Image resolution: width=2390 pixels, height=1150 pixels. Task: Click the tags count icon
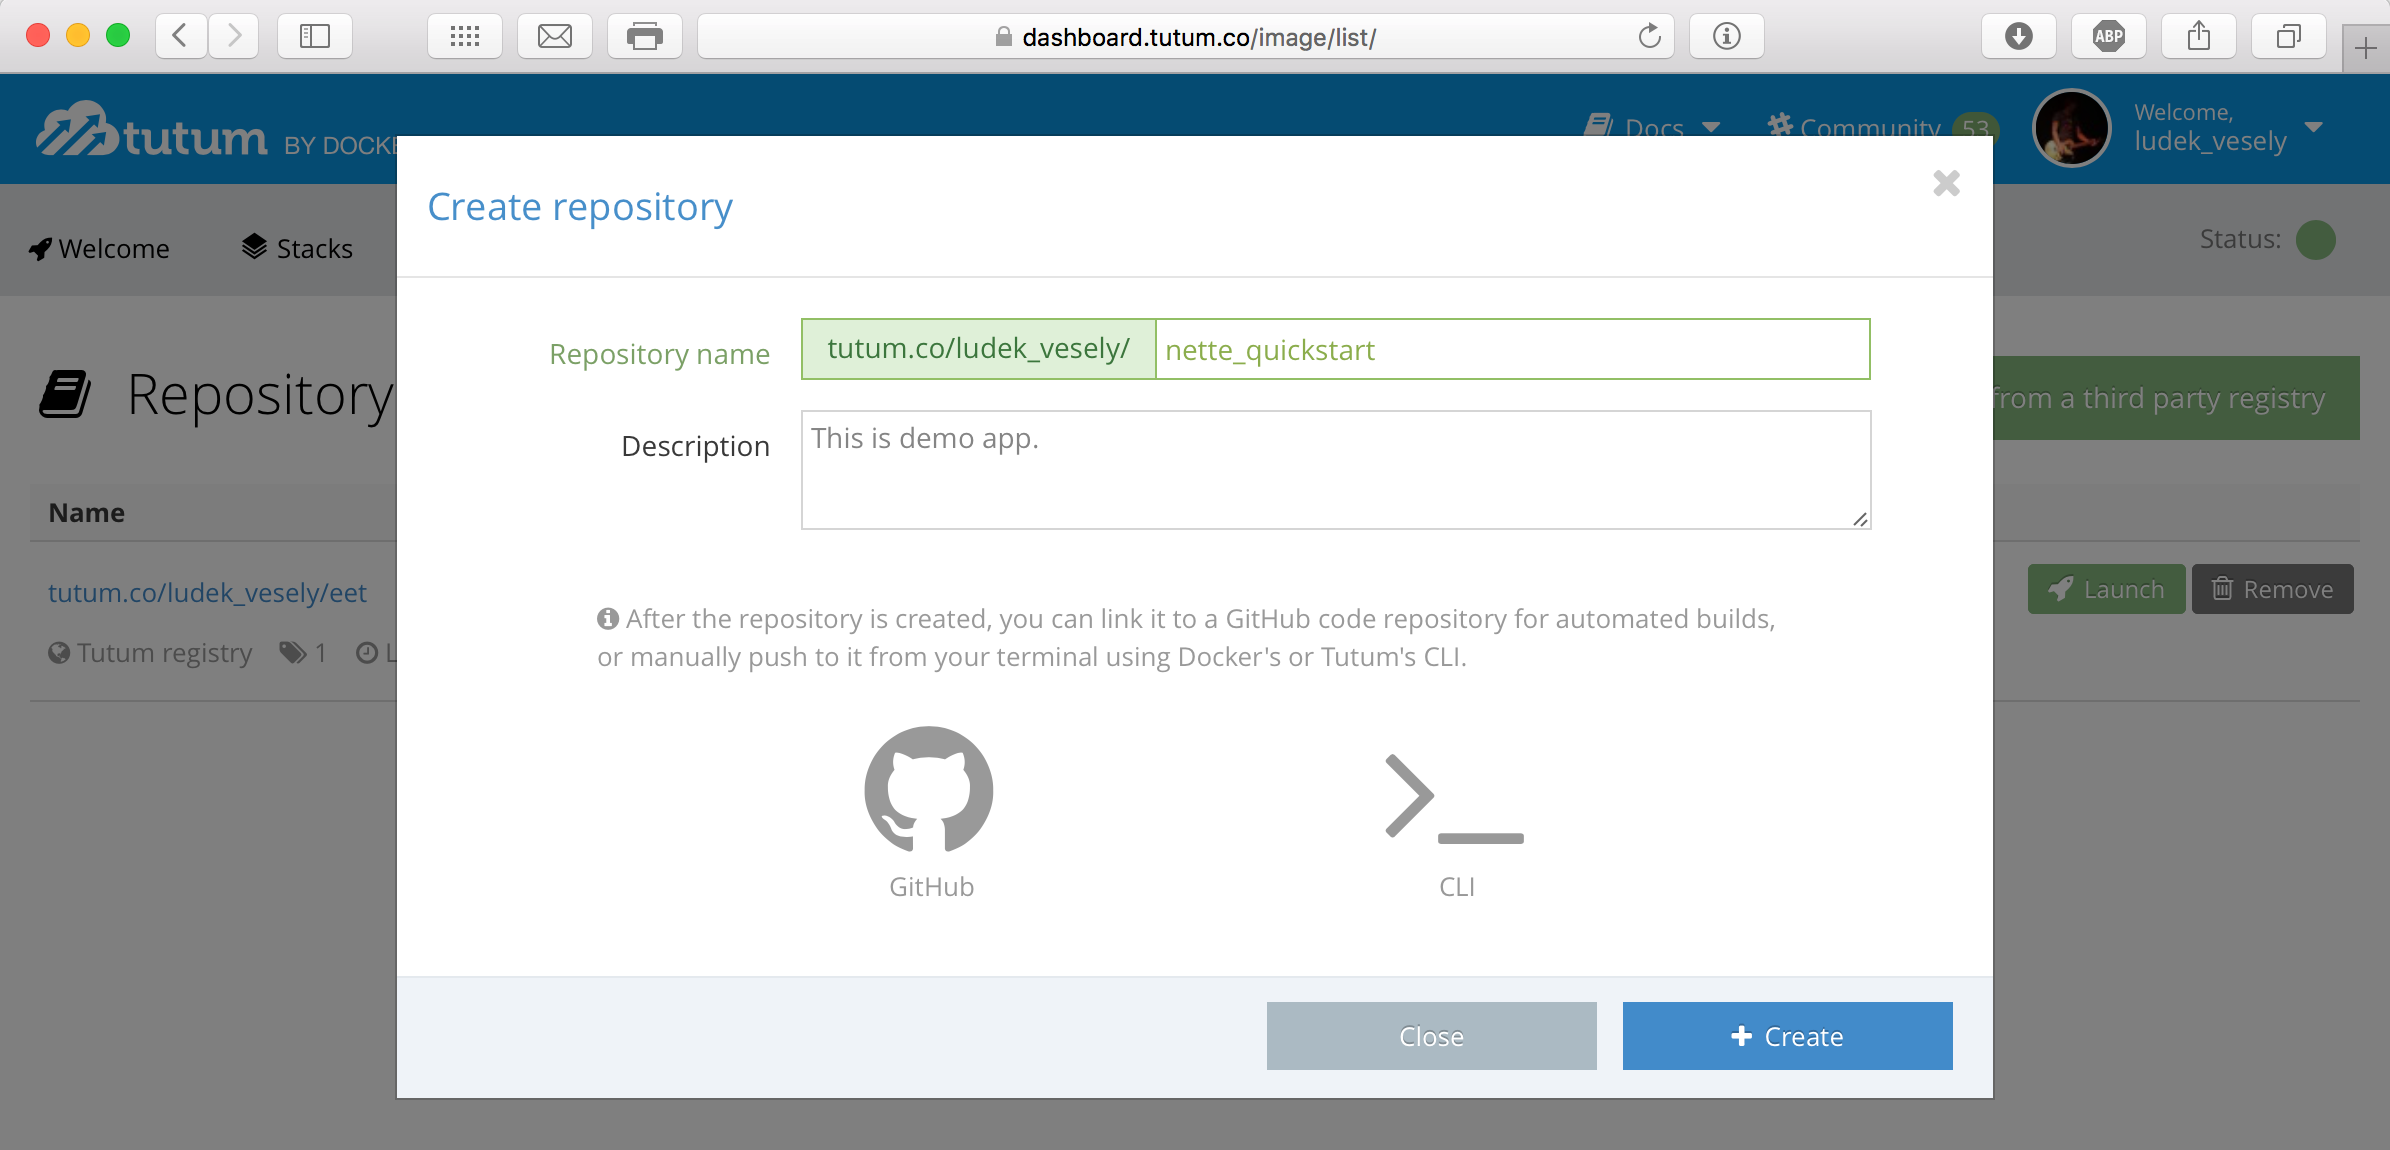click(x=293, y=653)
